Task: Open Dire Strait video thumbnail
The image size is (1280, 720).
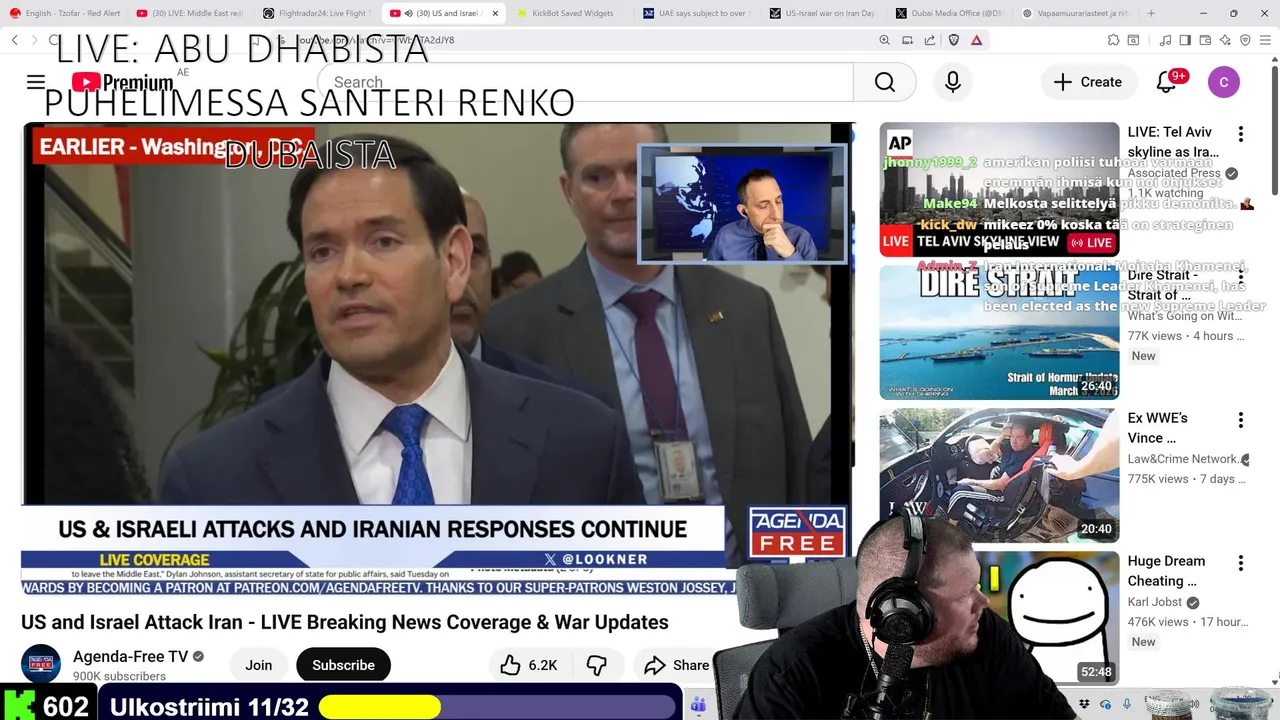Action: coord(999,332)
